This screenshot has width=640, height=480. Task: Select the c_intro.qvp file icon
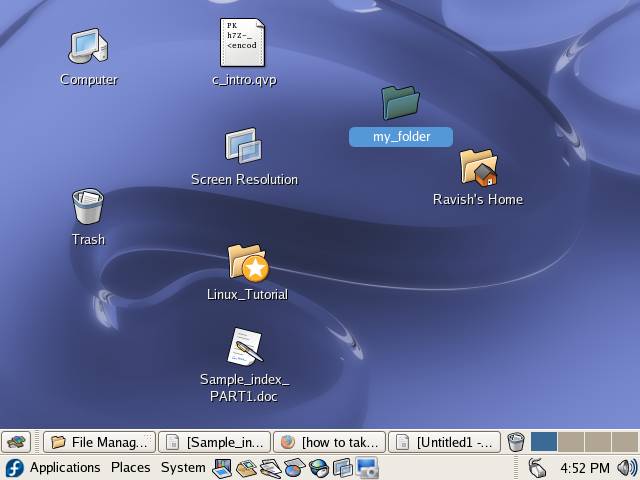243,43
